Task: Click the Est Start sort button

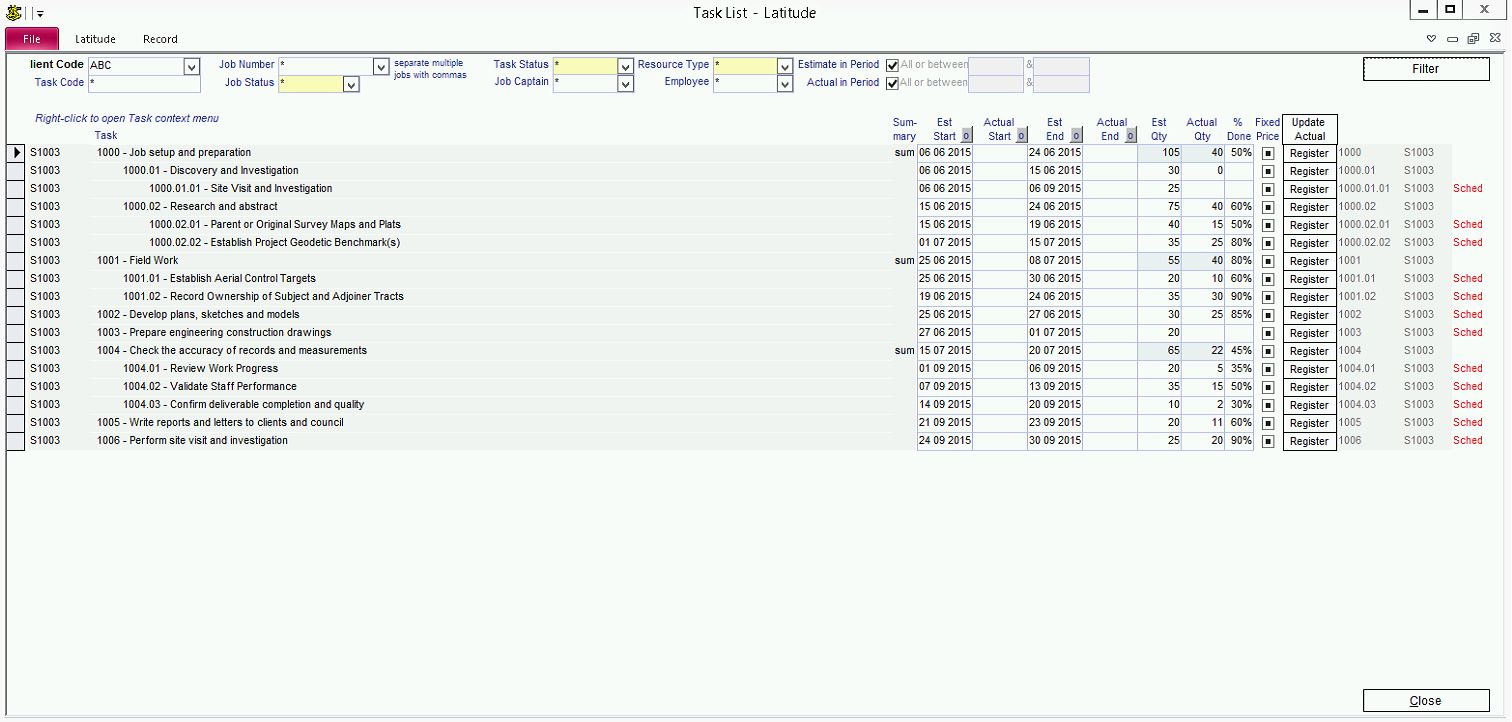Action: [x=966, y=136]
